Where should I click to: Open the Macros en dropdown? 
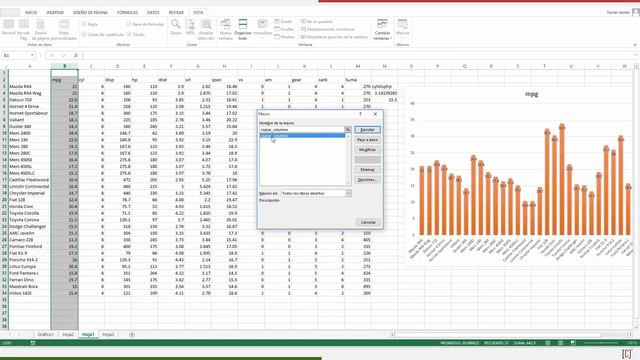click(348, 193)
